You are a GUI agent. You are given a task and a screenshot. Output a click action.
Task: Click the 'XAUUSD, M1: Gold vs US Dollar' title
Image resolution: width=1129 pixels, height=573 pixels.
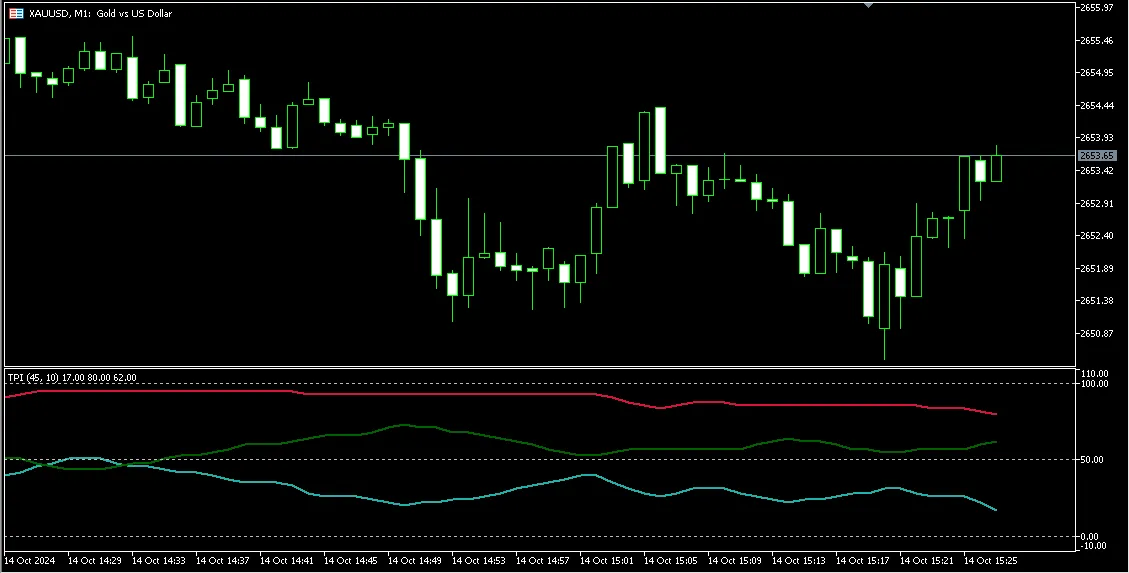[100, 13]
